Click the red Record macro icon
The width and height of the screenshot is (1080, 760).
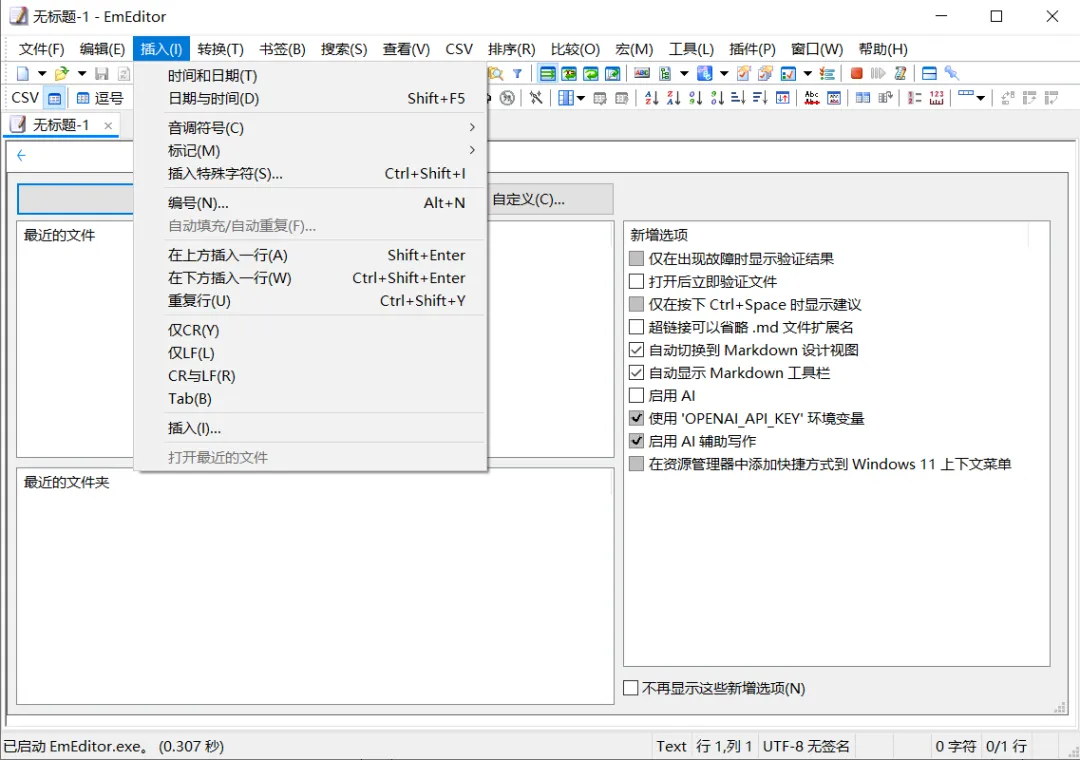point(856,73)
